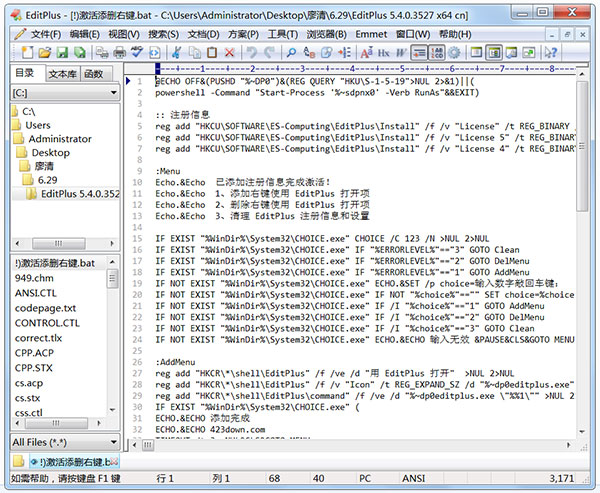This screenshot has width=600, height=493.
Task: Click the output window toolbar icon
Action: 511,52
